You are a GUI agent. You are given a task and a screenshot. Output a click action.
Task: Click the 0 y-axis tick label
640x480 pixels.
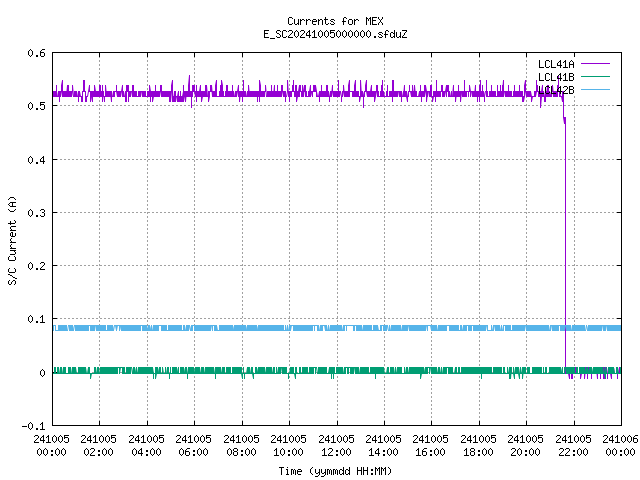[42, 373]
